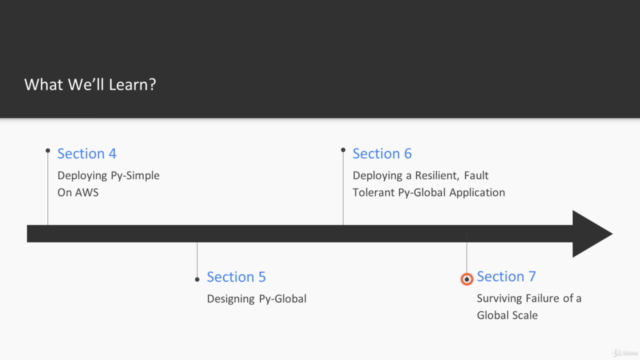The image size is (640, 360).
Task: Select the Section 5 heading
Action: coord(236,277)
